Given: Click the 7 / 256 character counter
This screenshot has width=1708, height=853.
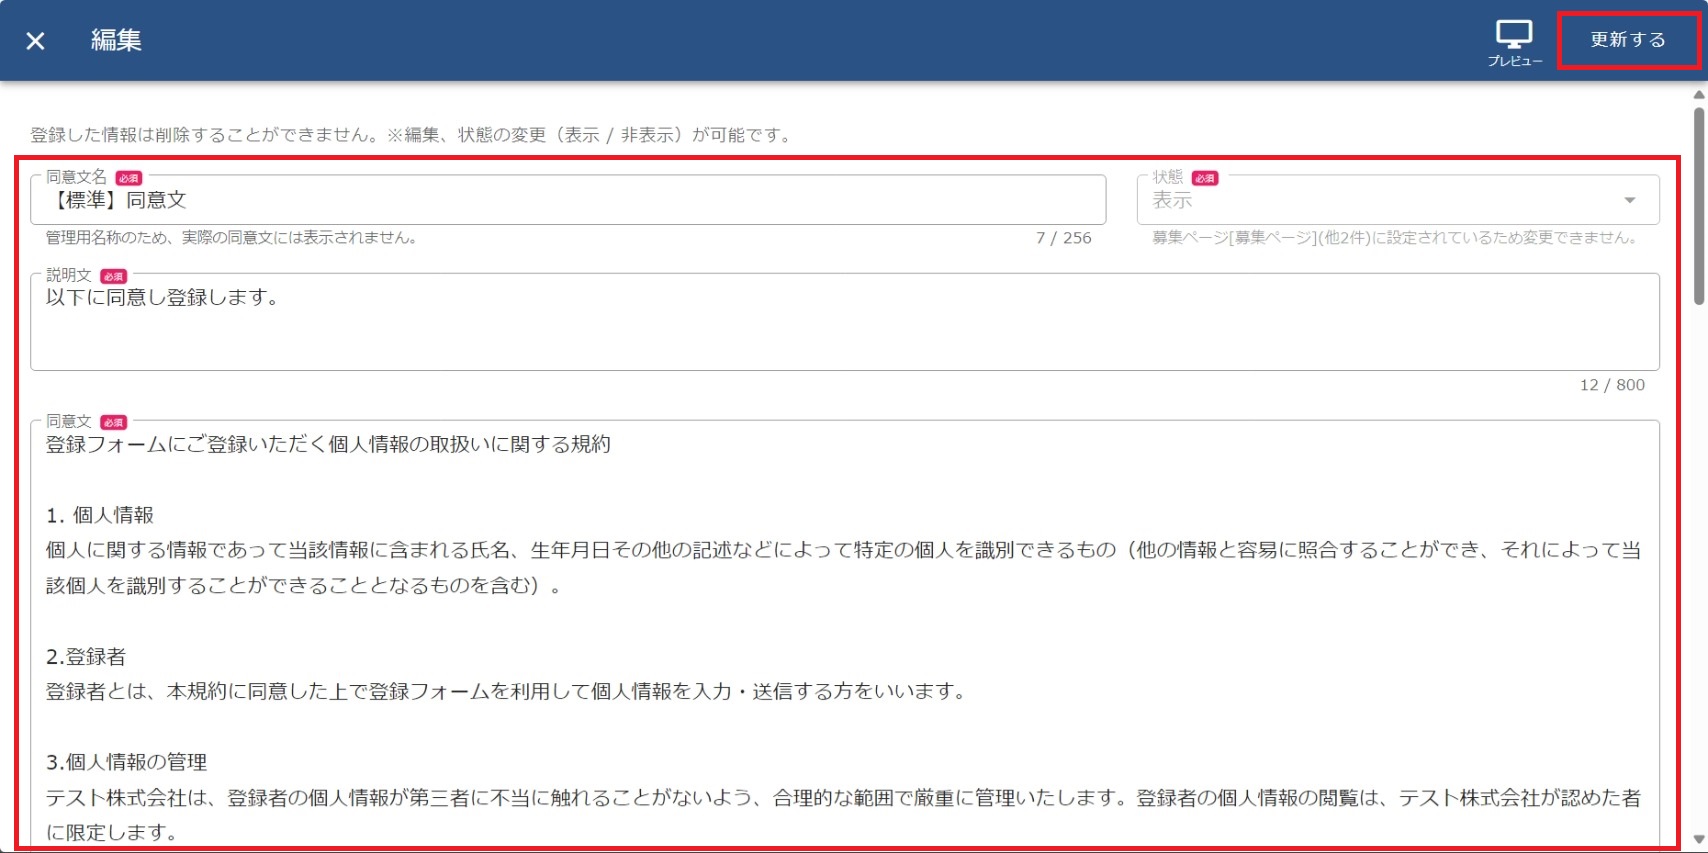Looking at the screenshot, I should [1063, 238].
